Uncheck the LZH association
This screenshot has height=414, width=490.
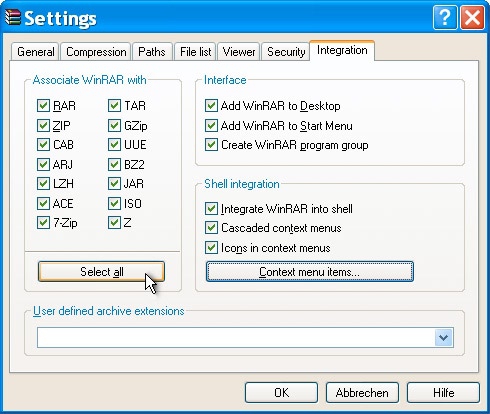click(x=43, y=184)
